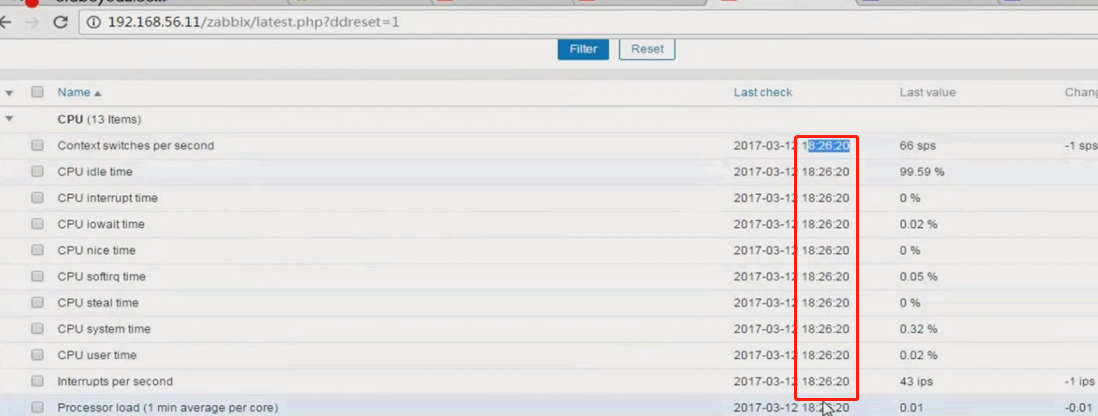Sort the table by the Name column
Image resolution: width=1098 pixels, height=416 pixels.
(x=79, y=92)
